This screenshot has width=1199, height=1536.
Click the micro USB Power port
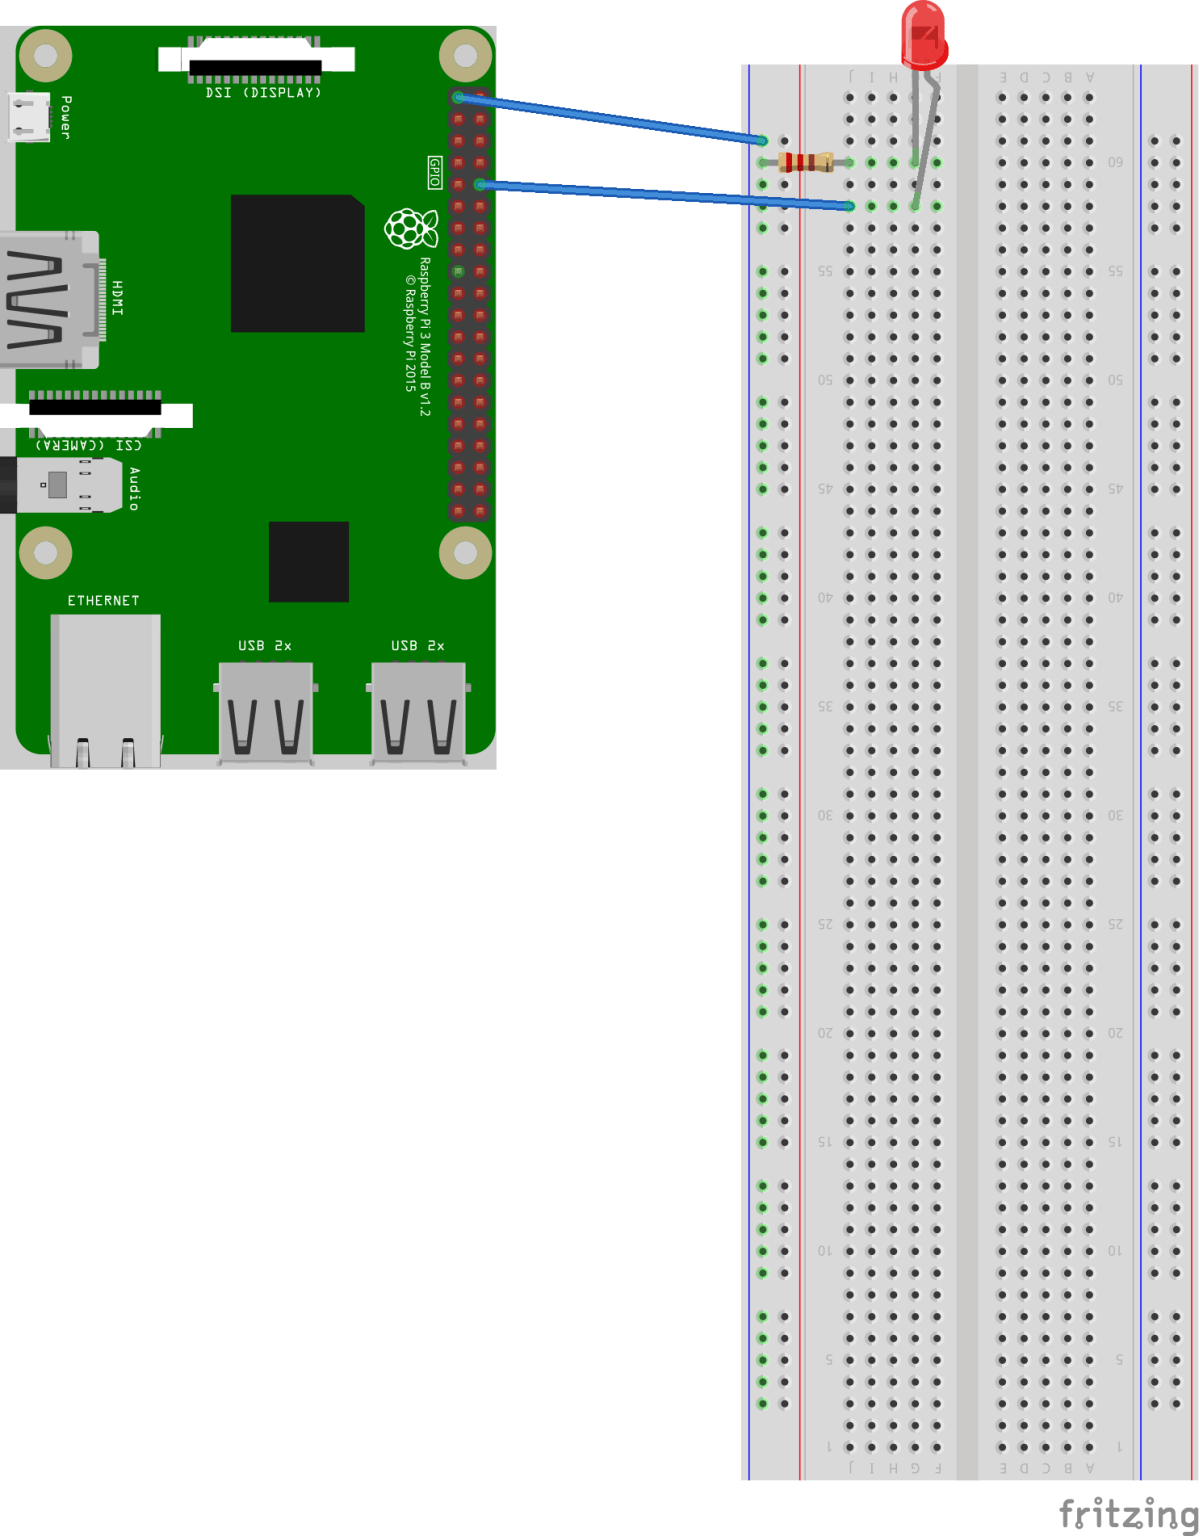[x=28, y=117]
